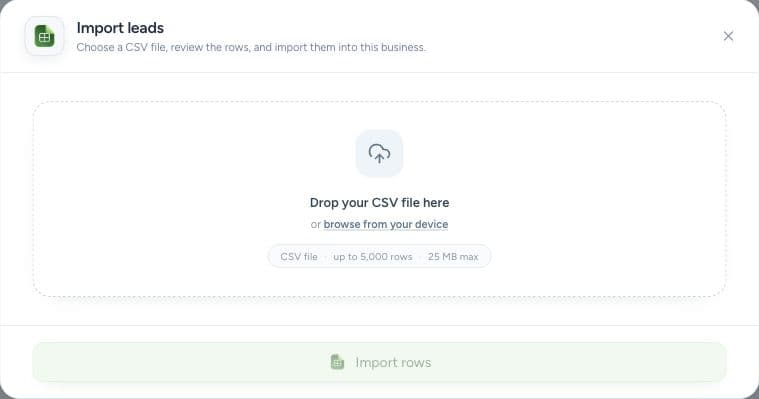Click the Choose a CSV file description text
759x399 pixels.
(251, 47)
